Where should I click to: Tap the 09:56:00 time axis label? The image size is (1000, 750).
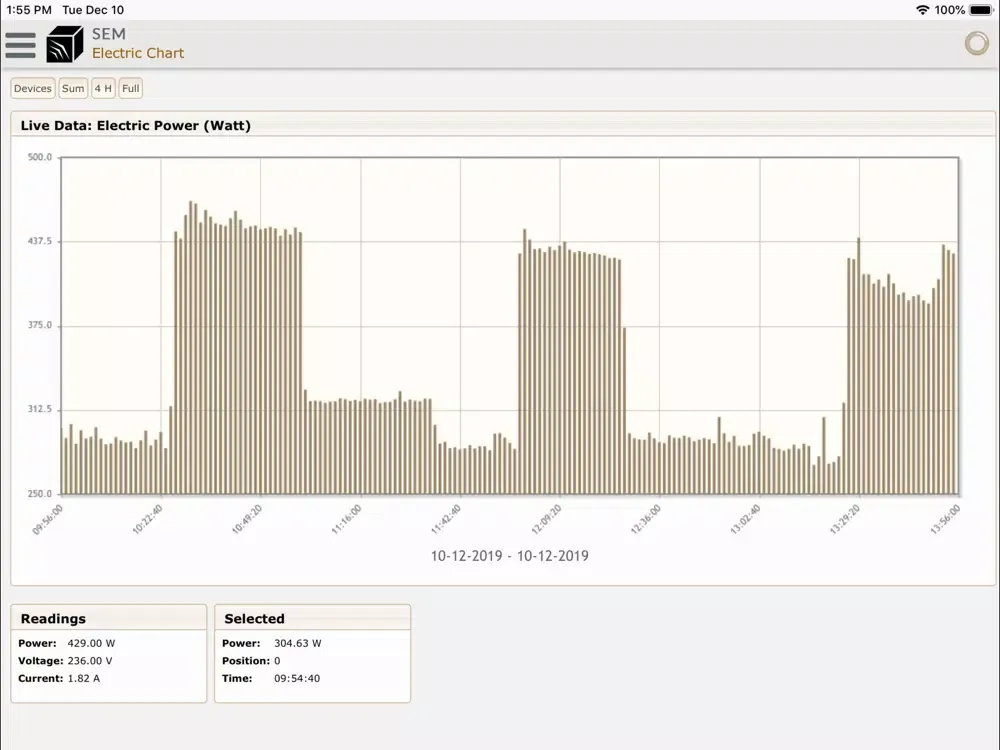48,519
